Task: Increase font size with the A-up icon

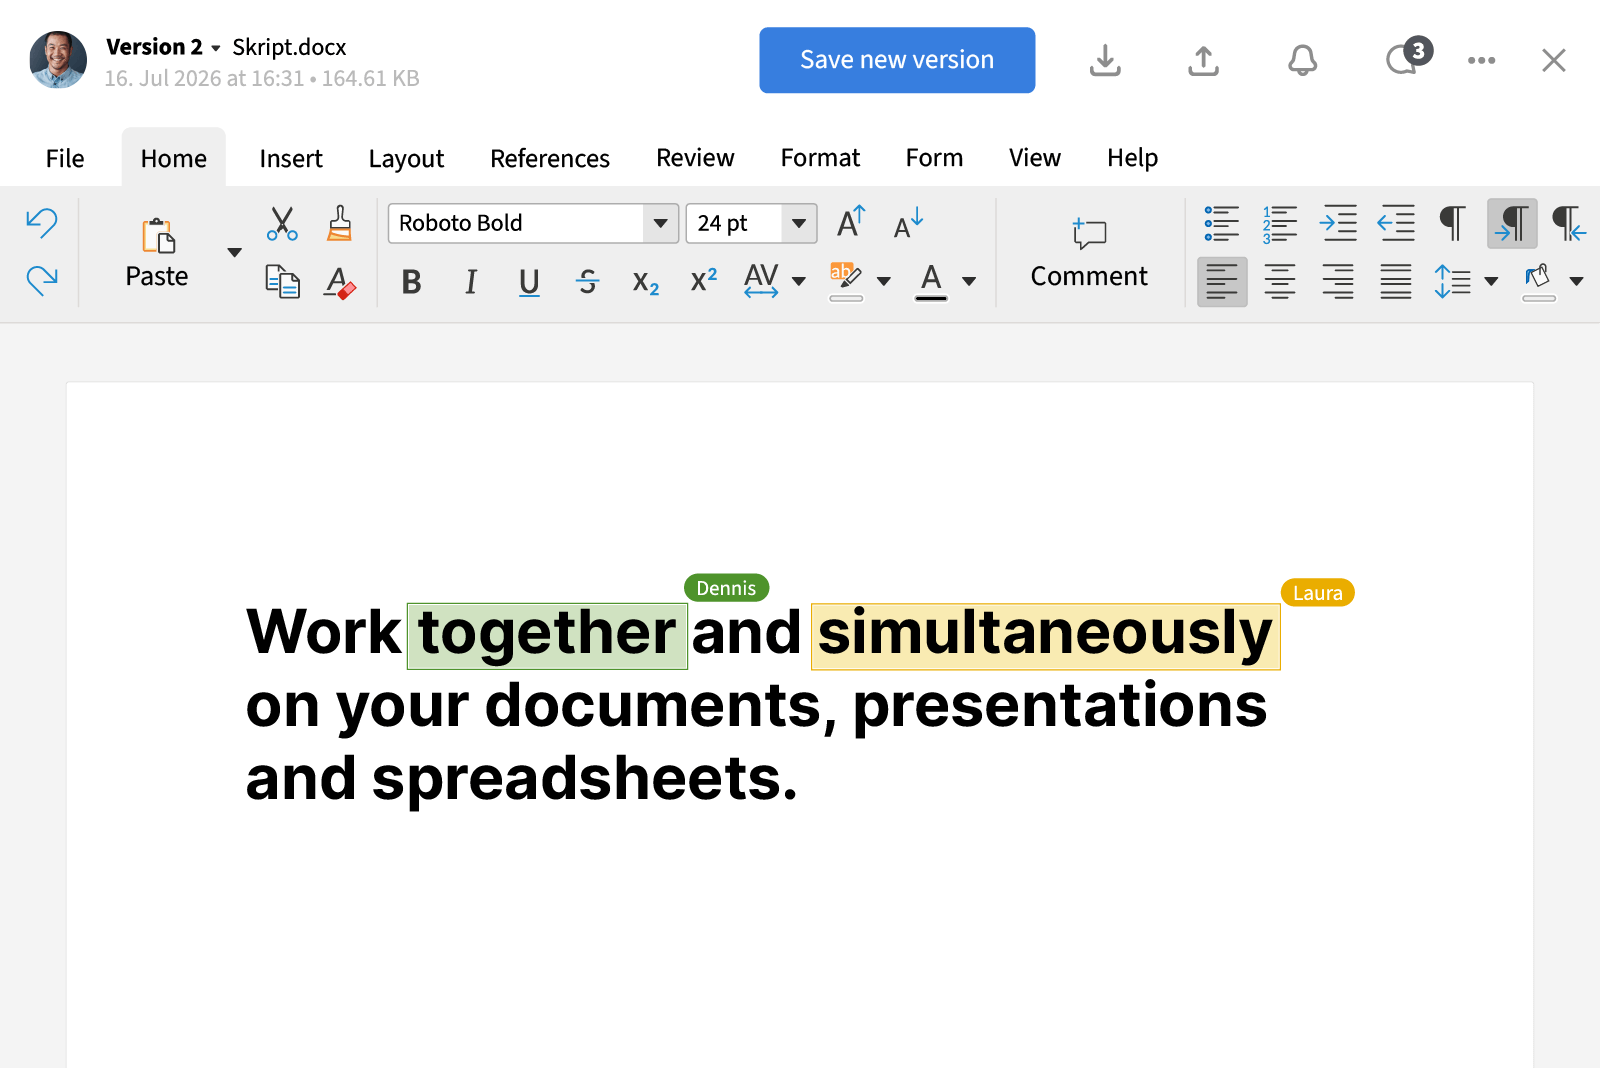Action: click(x=850, y=223)
